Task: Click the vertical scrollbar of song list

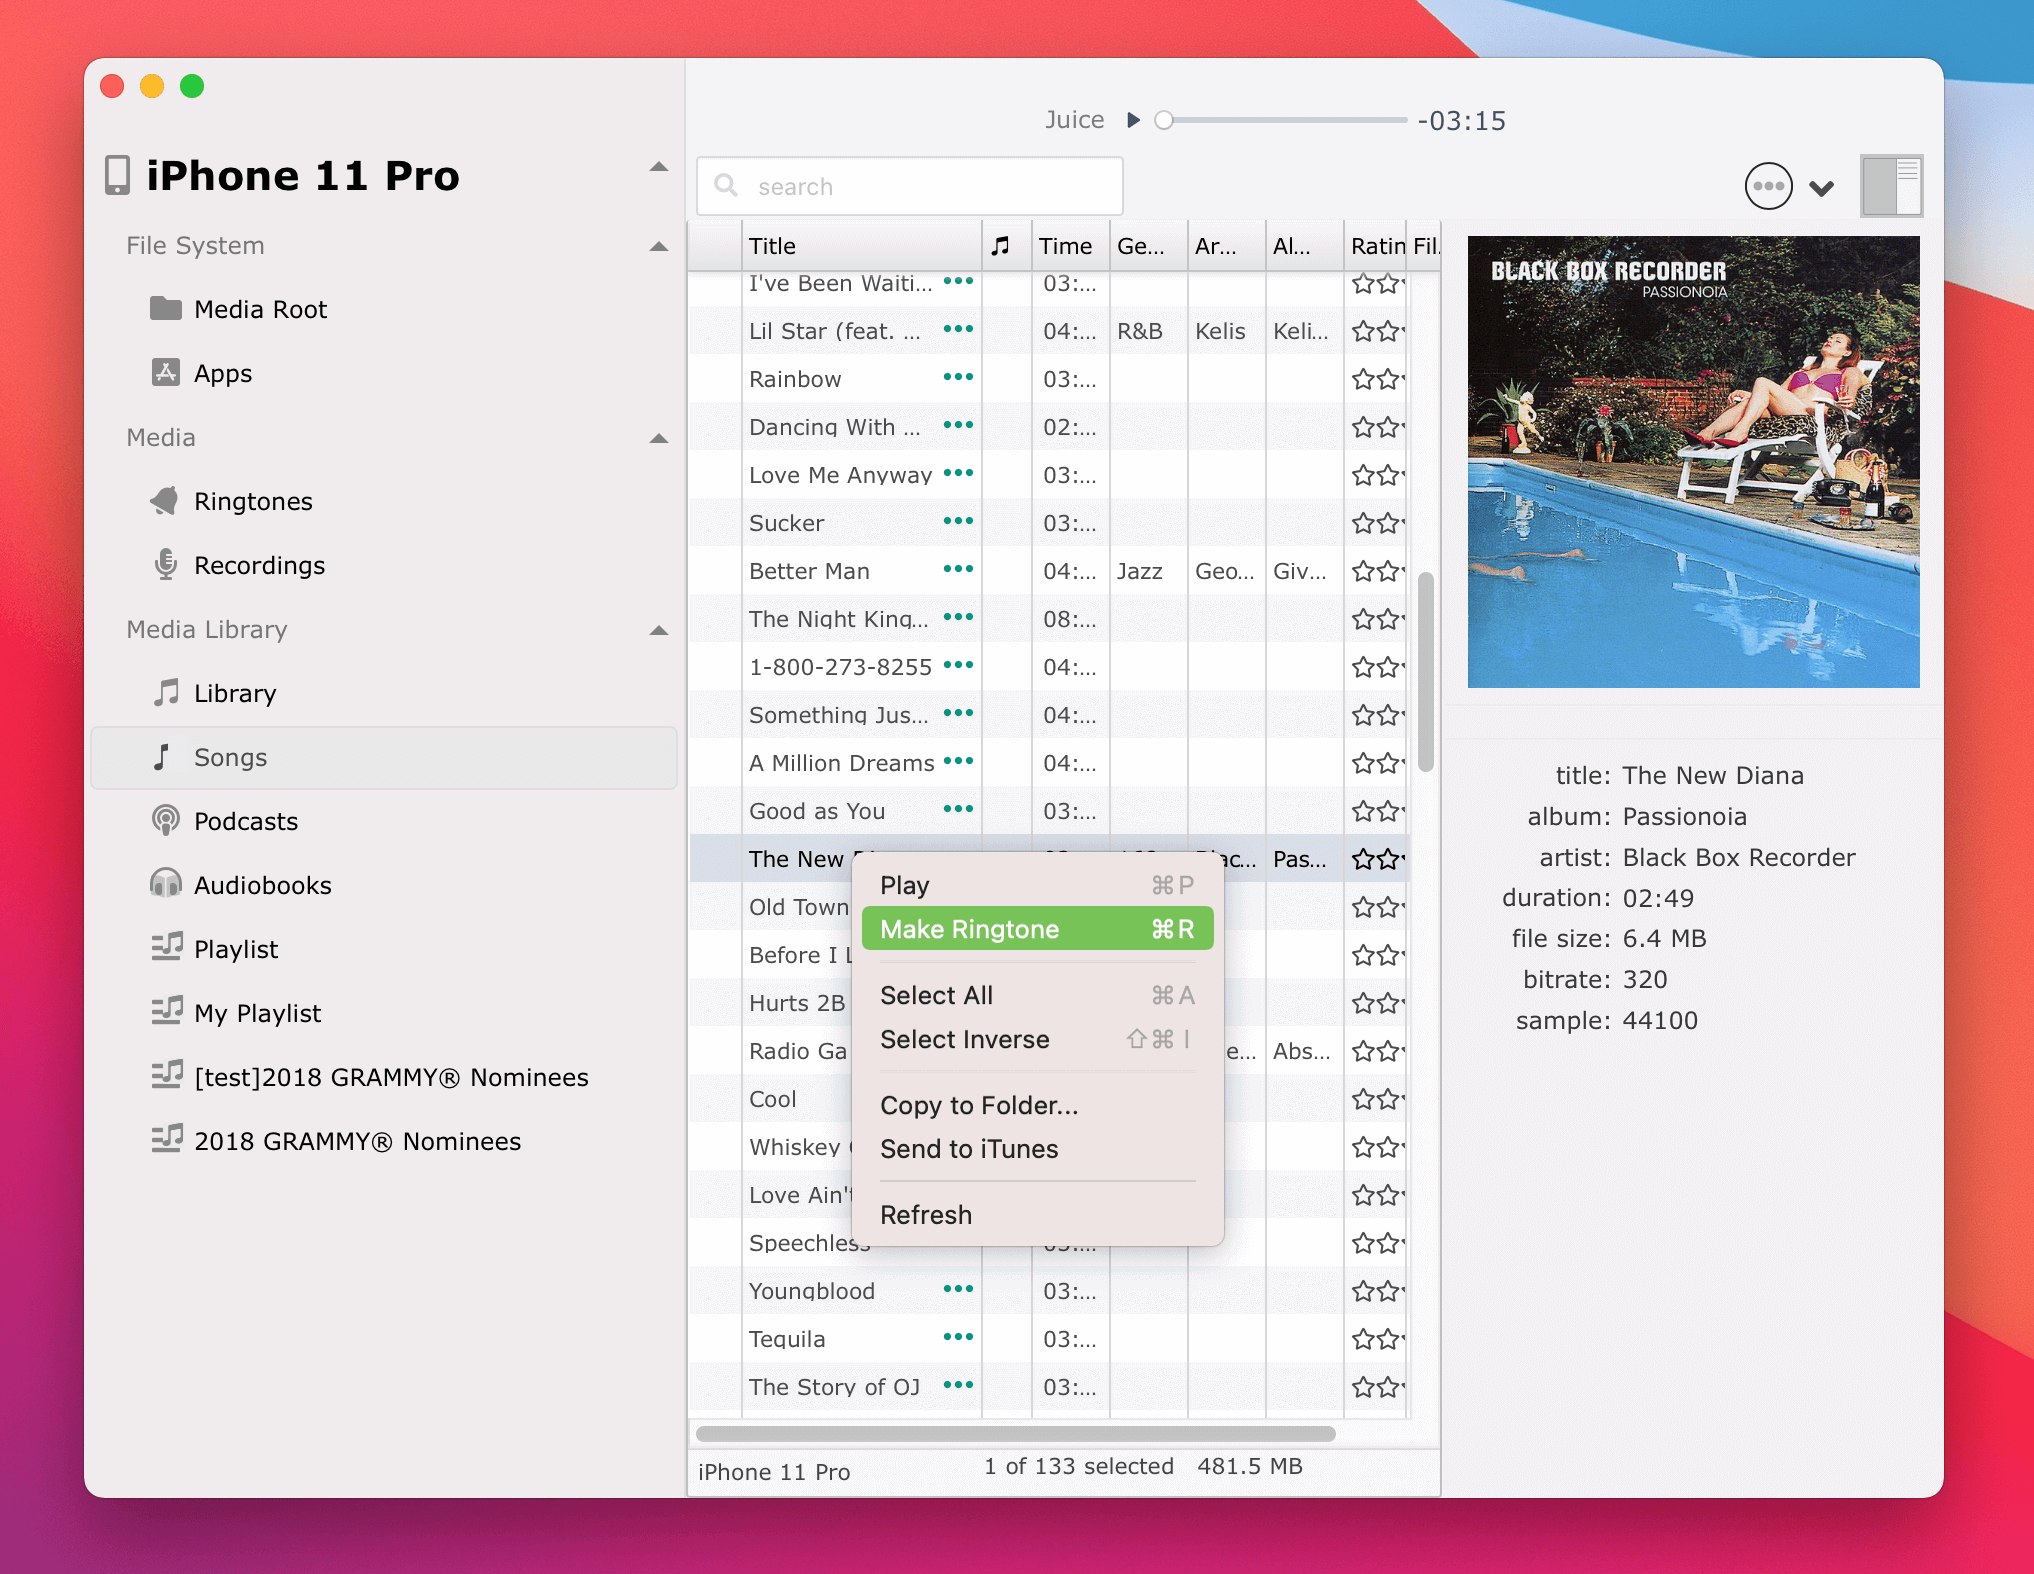Action: [1426, 671]
